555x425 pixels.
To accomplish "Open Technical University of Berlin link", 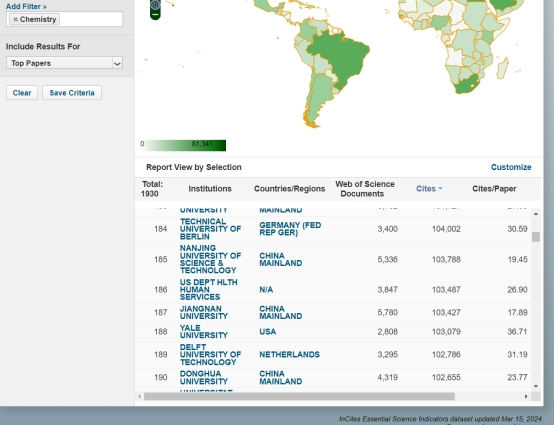I will pyautogui.click(x=210, y=229).
